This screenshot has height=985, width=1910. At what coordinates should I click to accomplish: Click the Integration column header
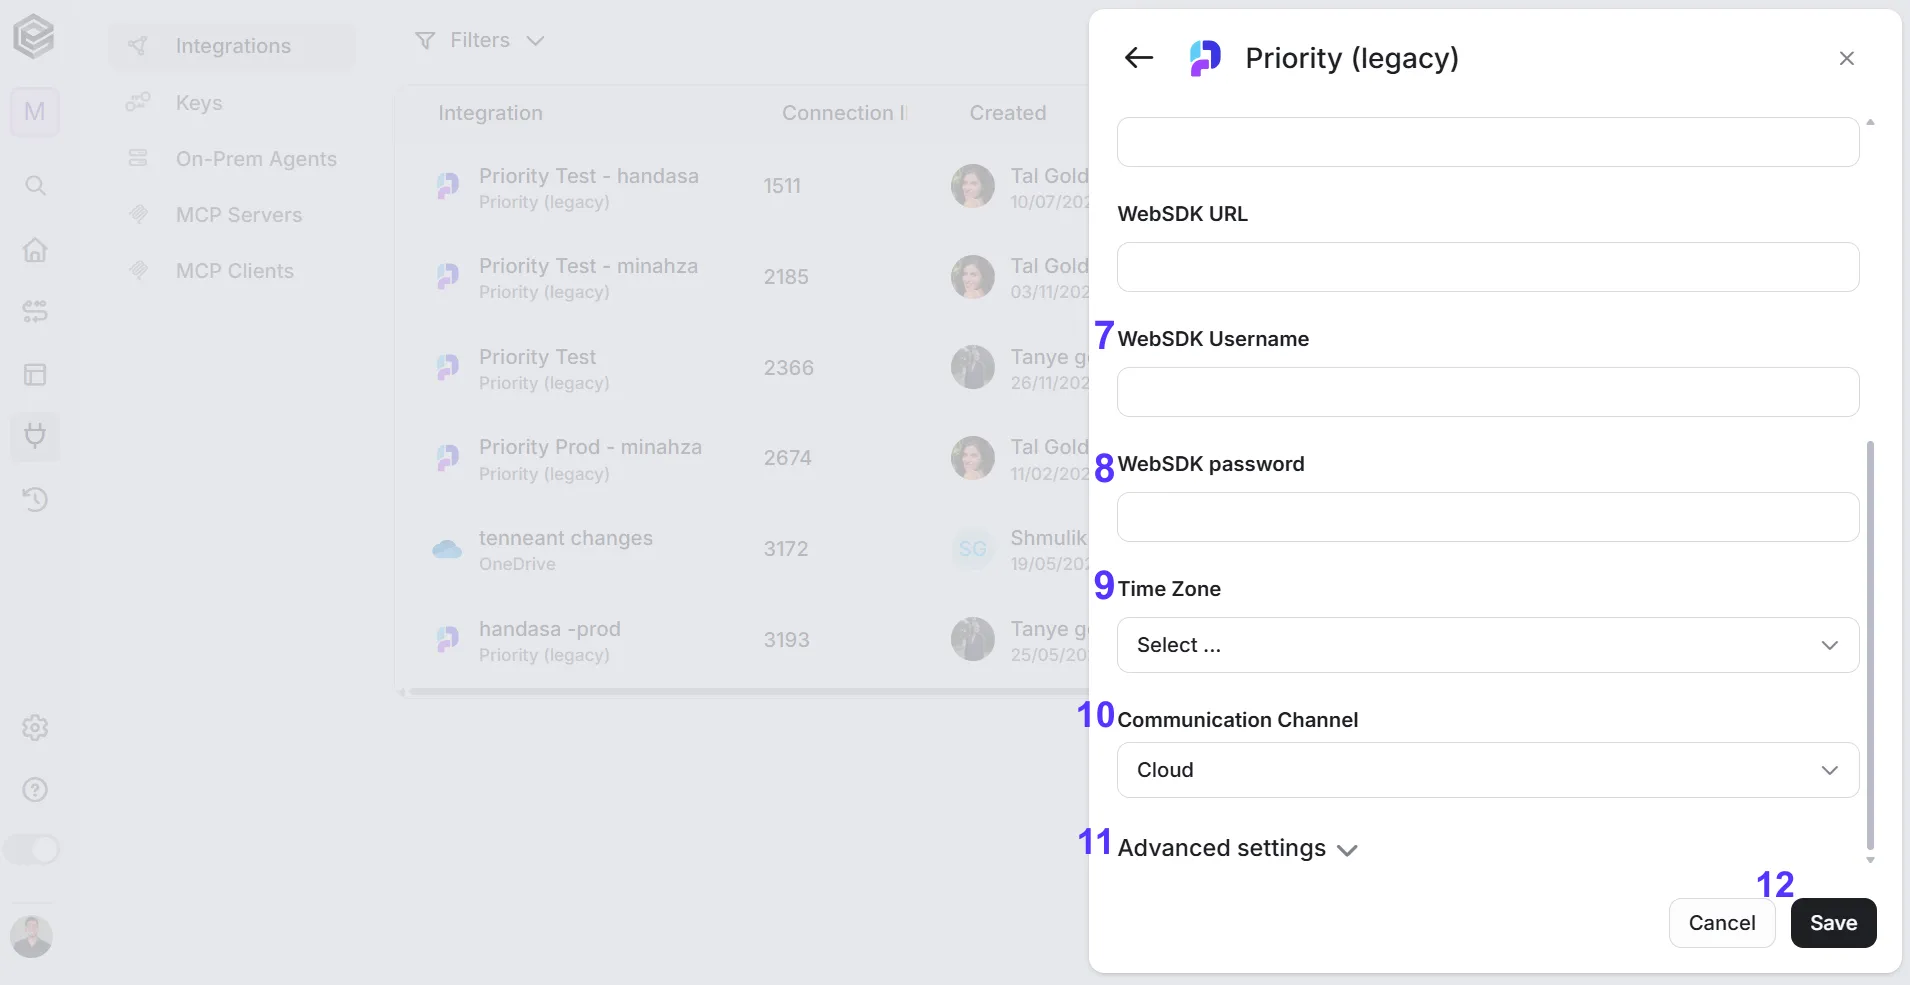(490, 113)
